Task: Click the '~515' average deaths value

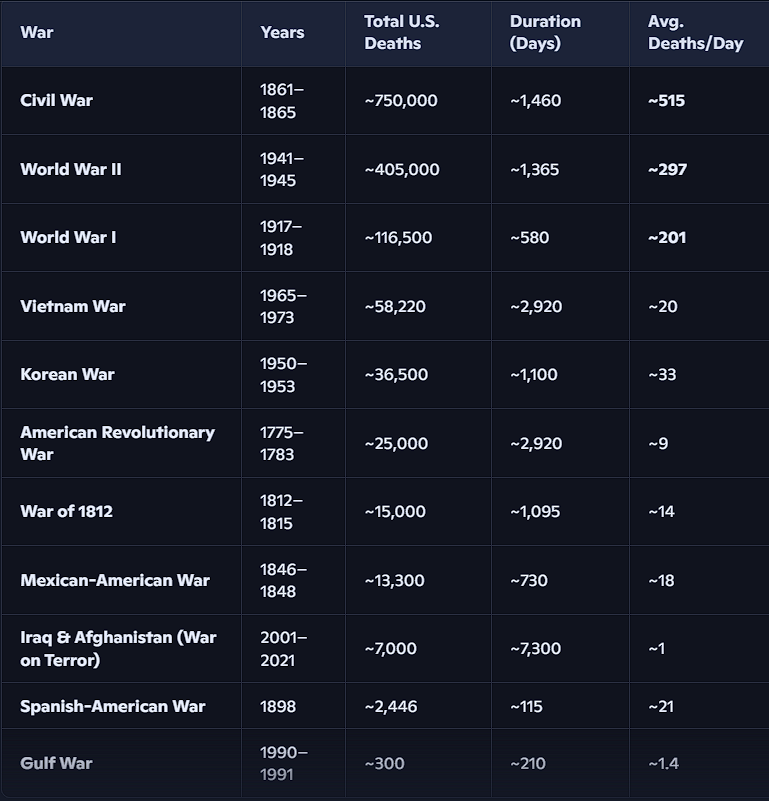Action: (x=666, y=101)
